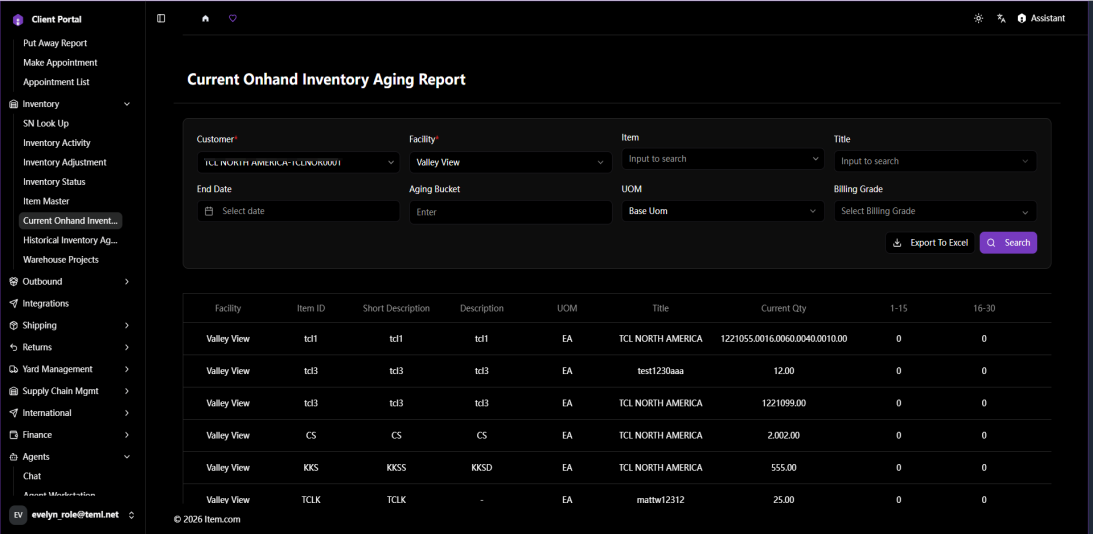
Task: Expand the Outbound menu chevron
Action: tap(127, 282)
